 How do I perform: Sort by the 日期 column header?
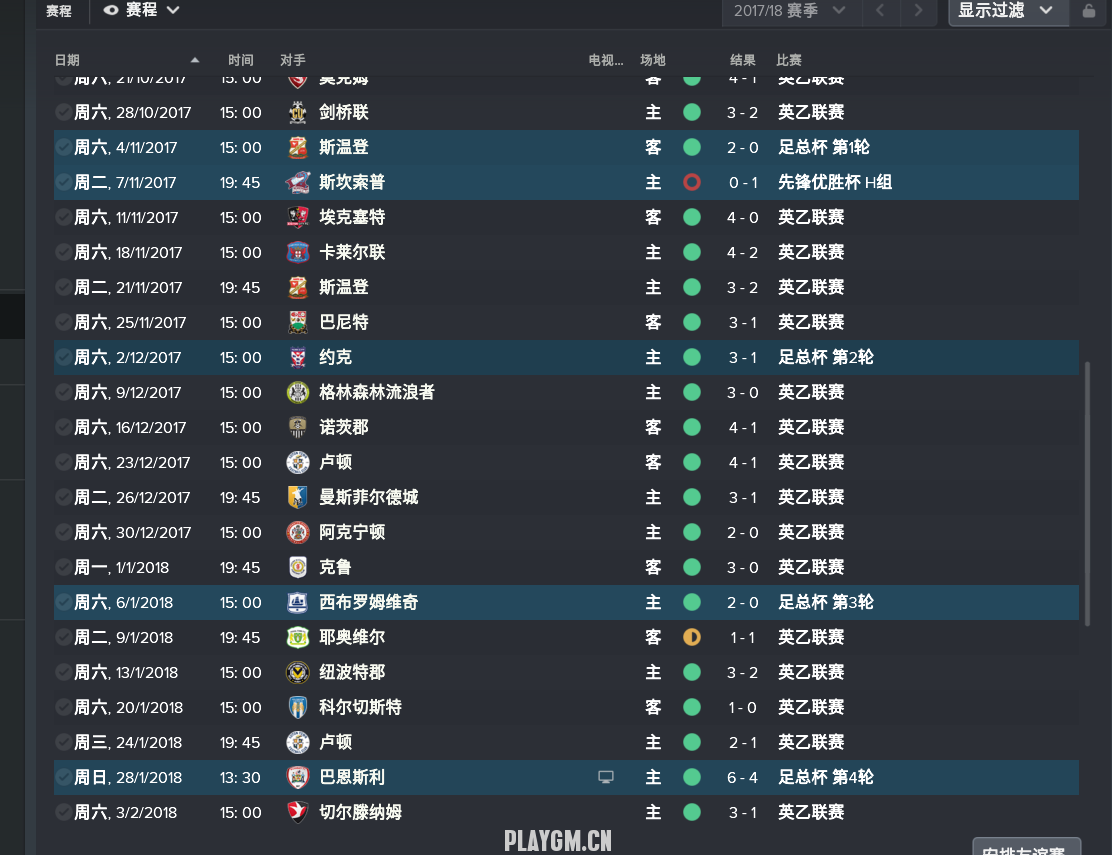[67, 60]
